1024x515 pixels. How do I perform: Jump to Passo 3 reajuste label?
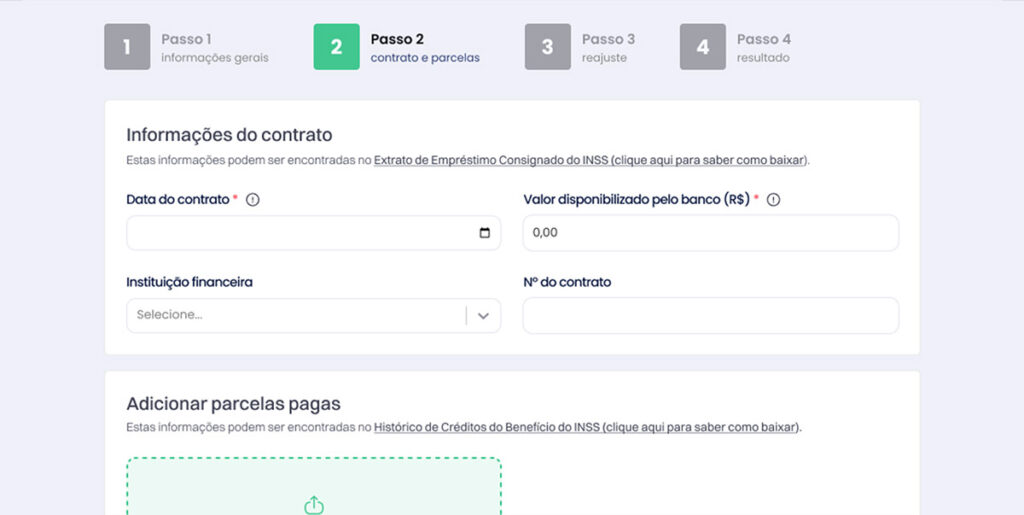click(608, 48)
